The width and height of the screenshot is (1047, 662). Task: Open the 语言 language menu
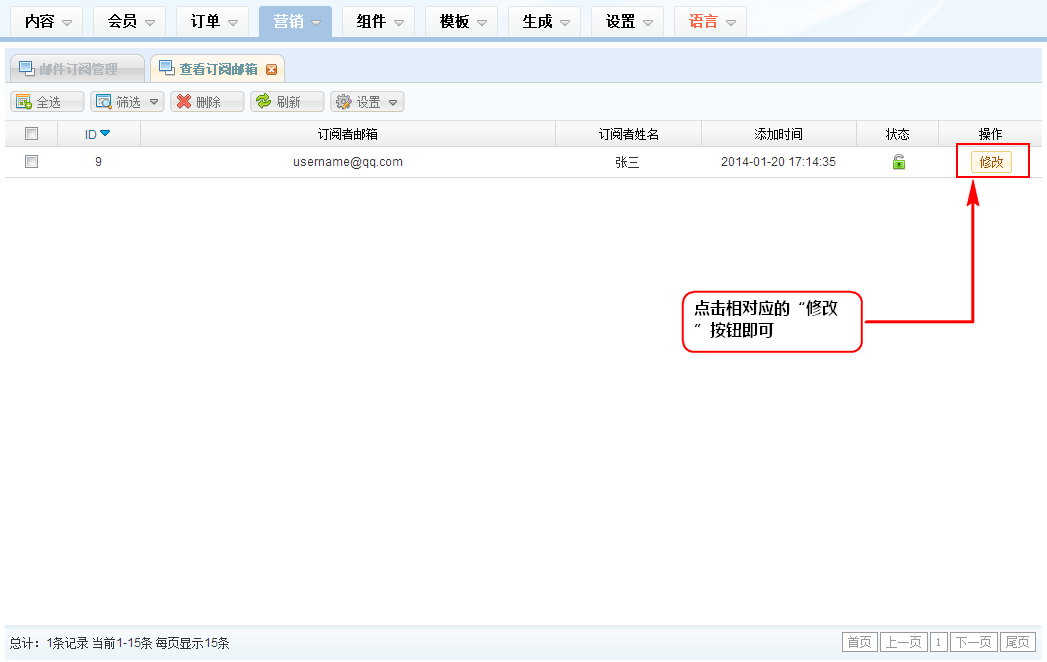point(710,21)
